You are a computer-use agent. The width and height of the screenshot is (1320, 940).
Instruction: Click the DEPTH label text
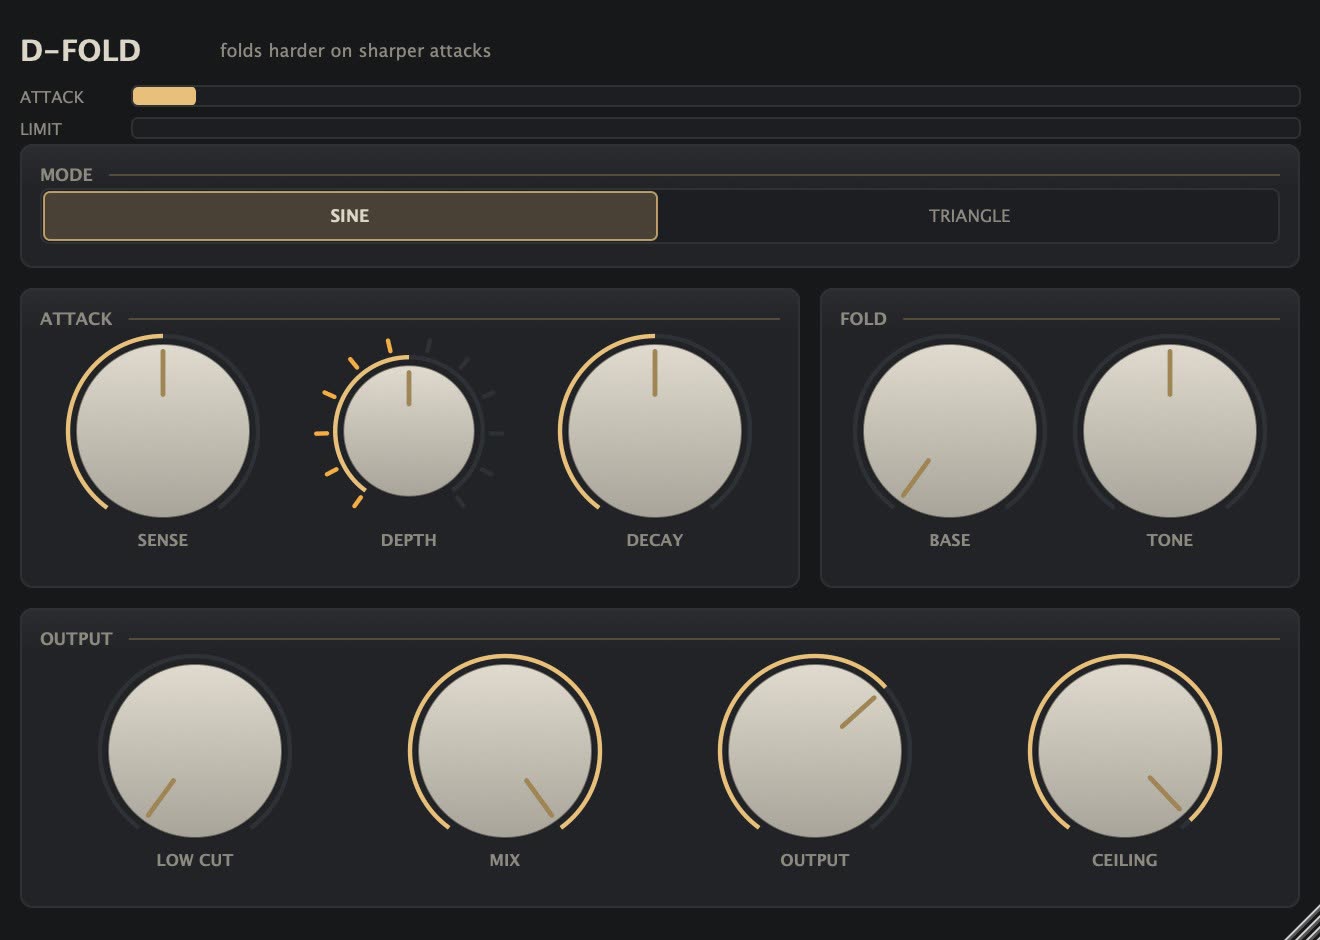coord(409,540)
